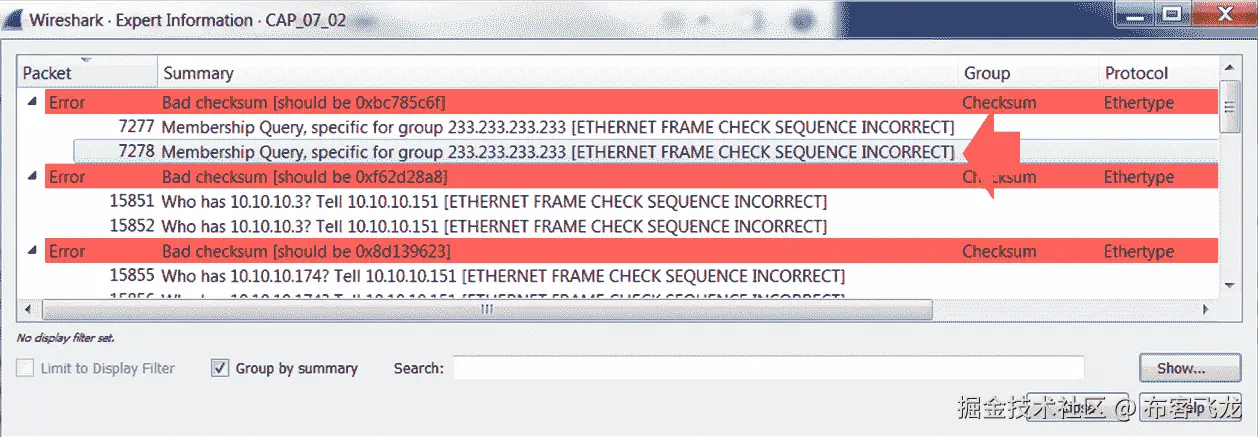Click 'Bad checksum [should be 0xbc785c6f]' text

click(303, 102)
